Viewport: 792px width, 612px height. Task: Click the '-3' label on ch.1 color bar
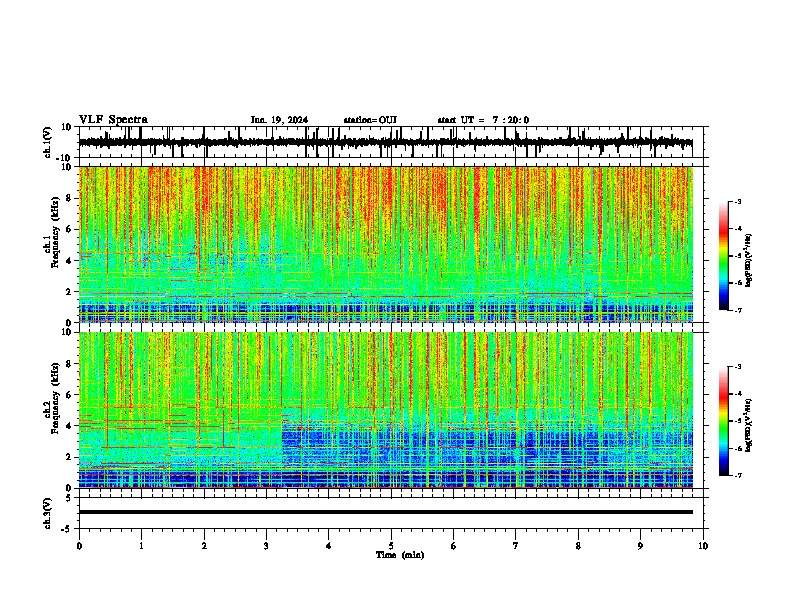[737, 202]
